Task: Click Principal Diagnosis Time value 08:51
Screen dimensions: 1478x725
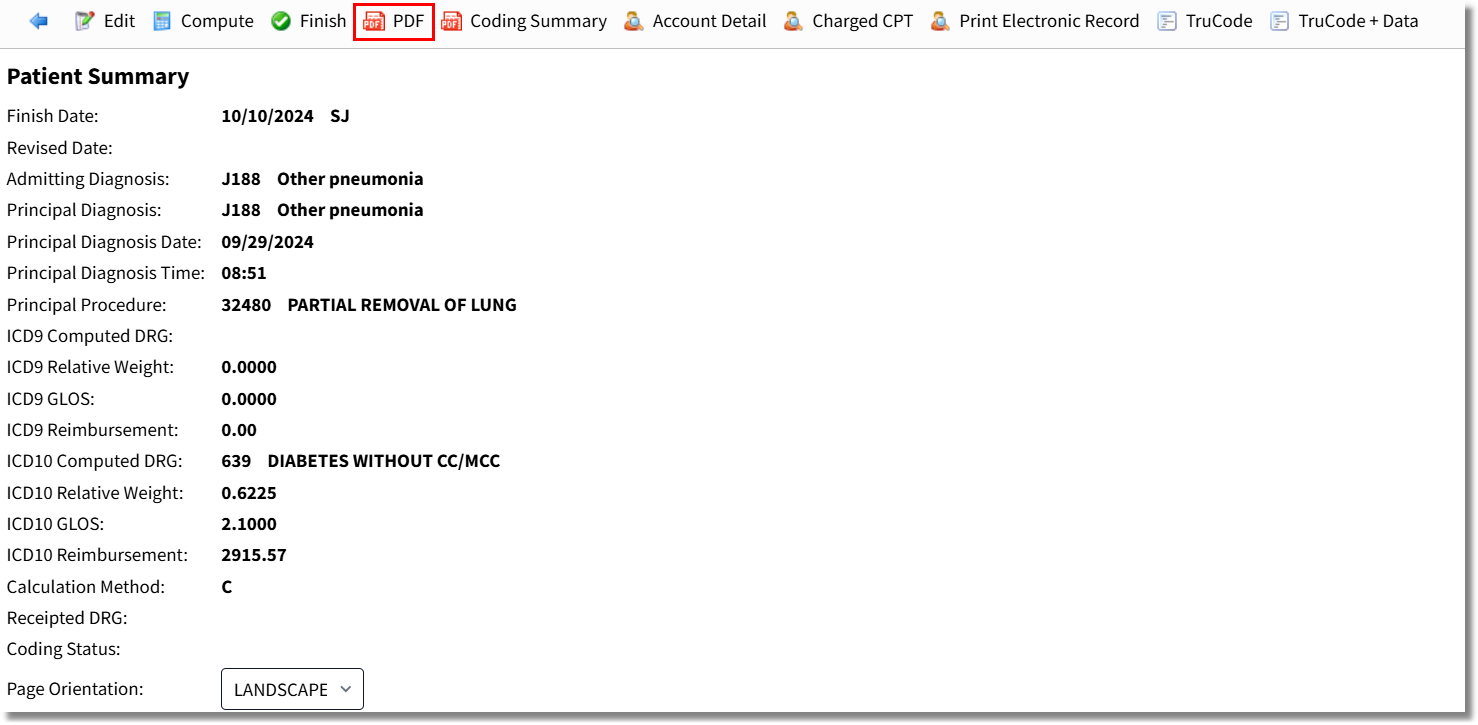Action: point(244,273)
